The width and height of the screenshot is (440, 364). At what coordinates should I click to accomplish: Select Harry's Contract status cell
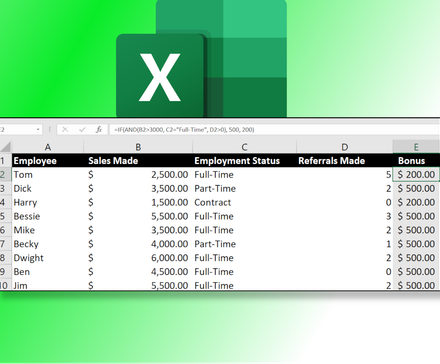(x=244, y=202)
